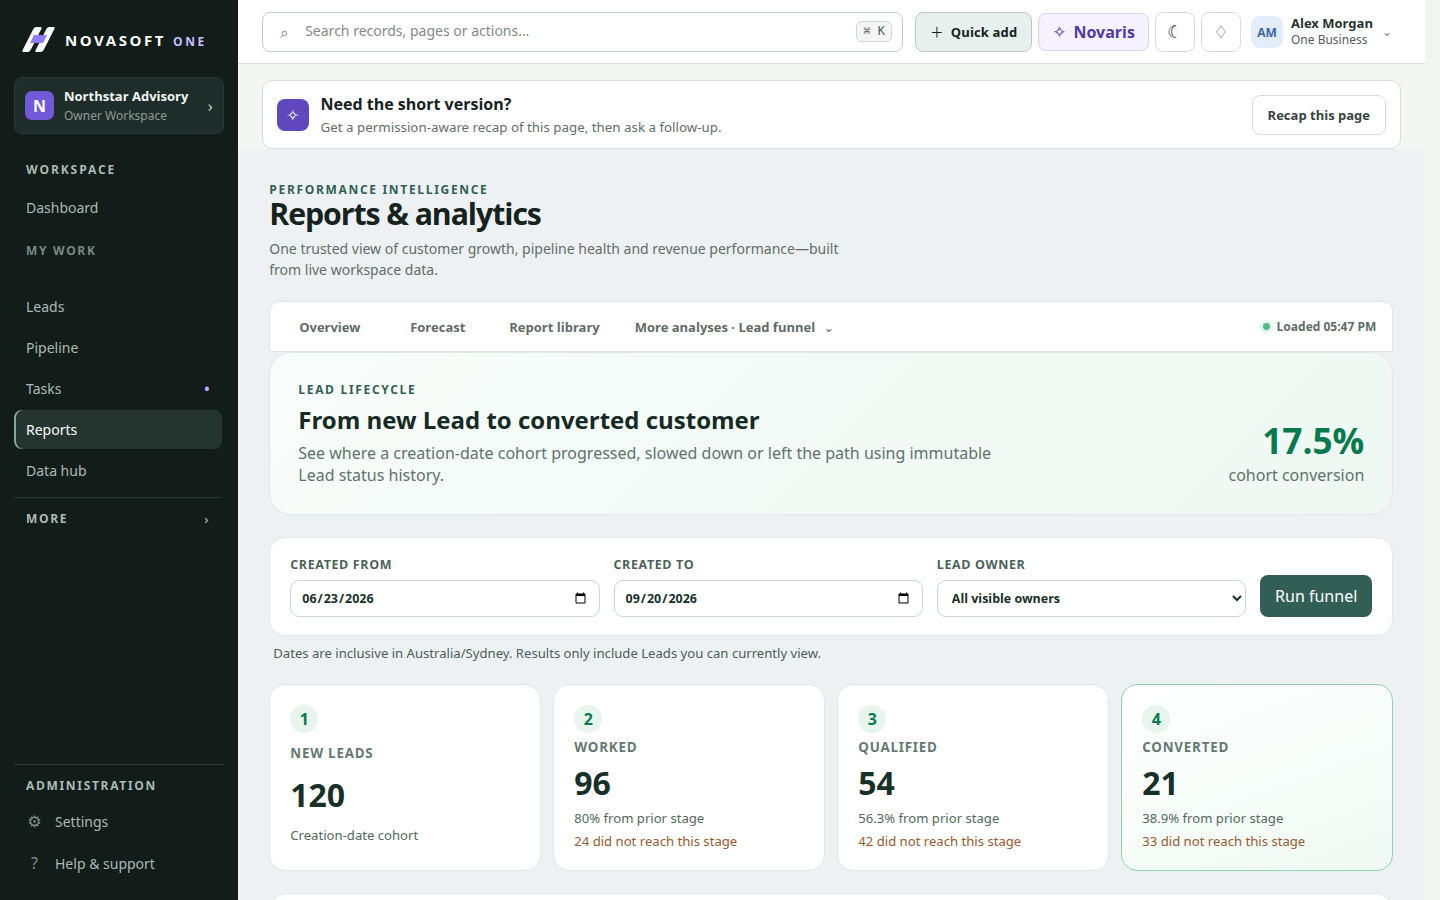Click 'Creation-date cohort' text
Screen dimensions: 1440x900
(354, 835)
